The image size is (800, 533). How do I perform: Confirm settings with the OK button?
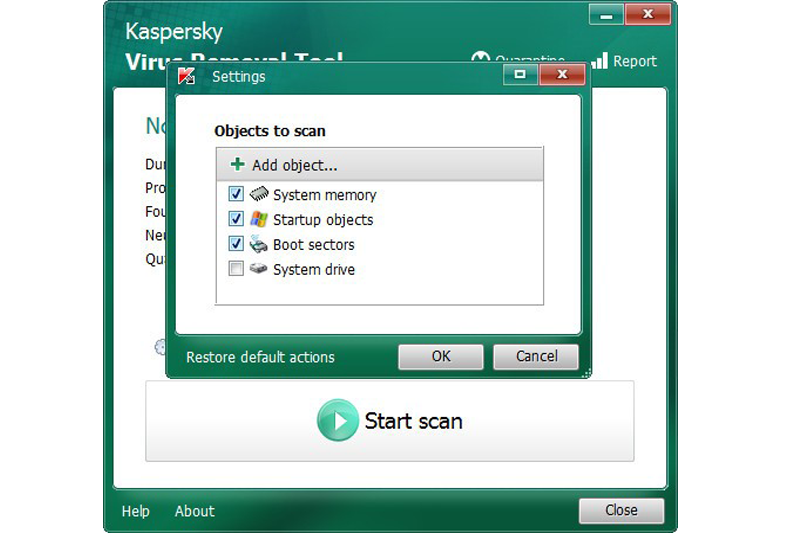tap(441, 356)
